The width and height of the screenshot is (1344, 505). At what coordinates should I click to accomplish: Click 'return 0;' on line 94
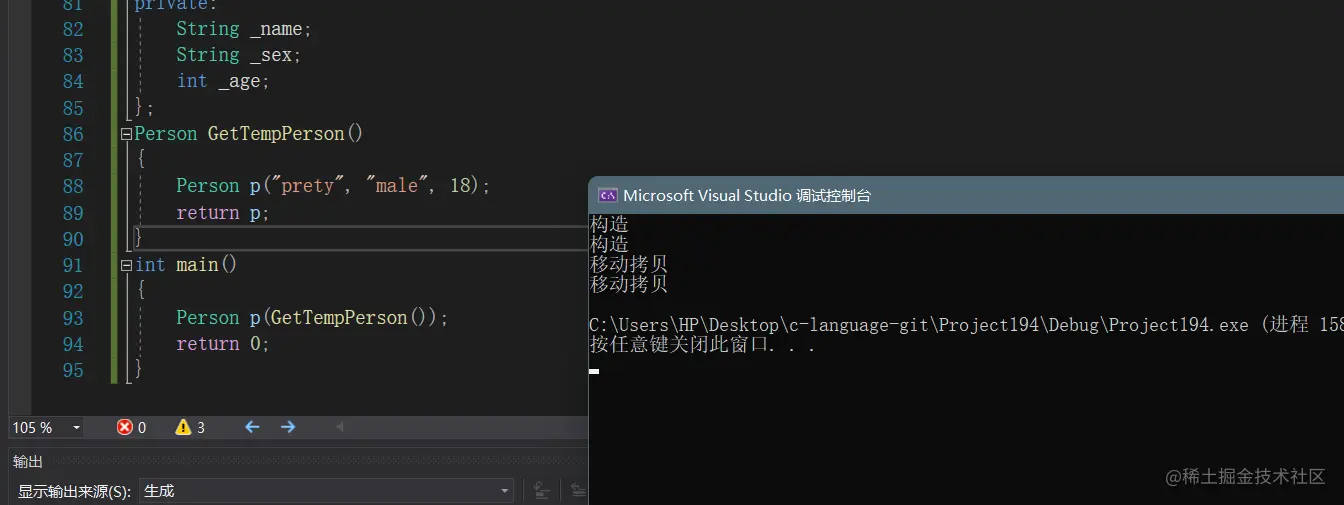(x=223, y=344)
